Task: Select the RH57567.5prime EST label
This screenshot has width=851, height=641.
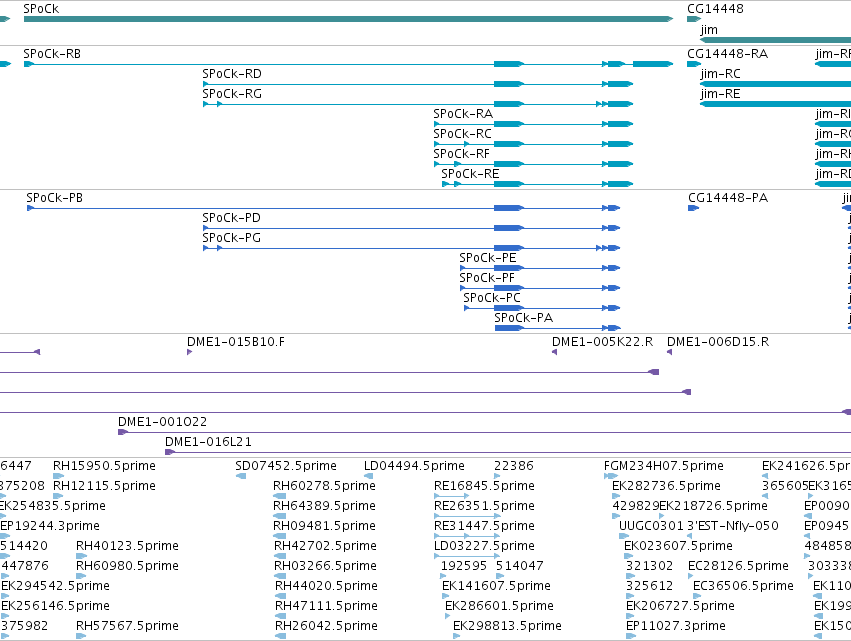Action: coord(127,626)
